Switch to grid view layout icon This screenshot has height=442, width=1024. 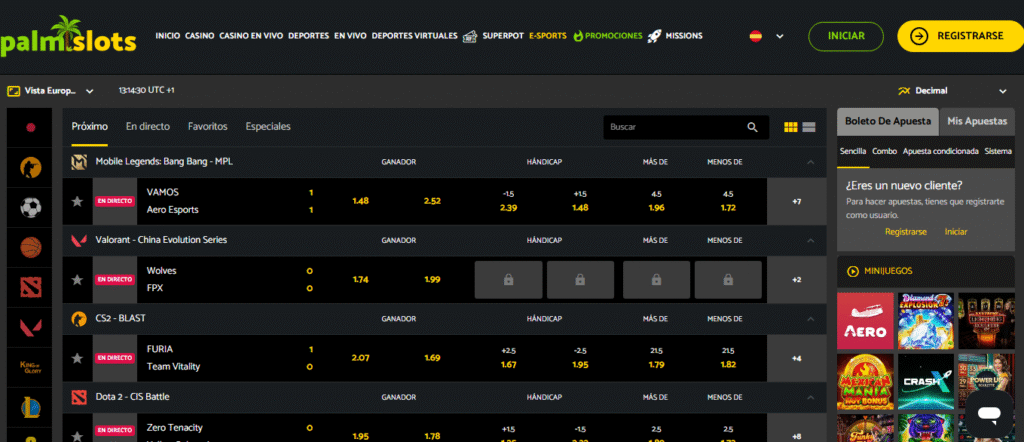pyautogui.click(x=791, y=127)
